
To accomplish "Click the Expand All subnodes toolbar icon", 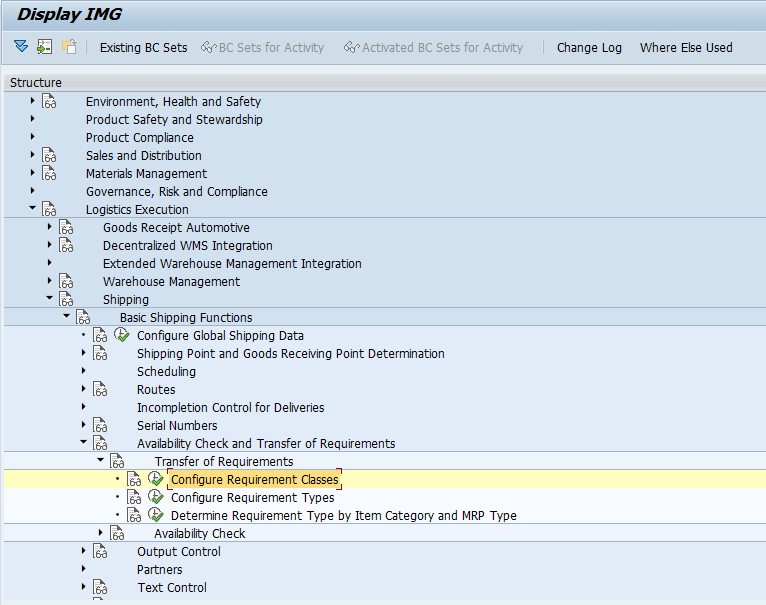I will (21, 47).
